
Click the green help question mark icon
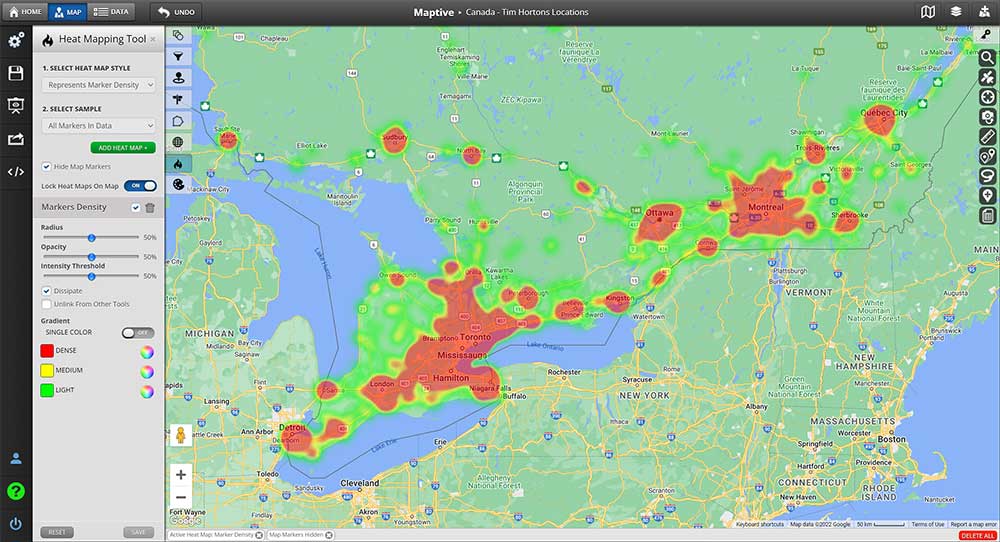click(x=16, y=491)
